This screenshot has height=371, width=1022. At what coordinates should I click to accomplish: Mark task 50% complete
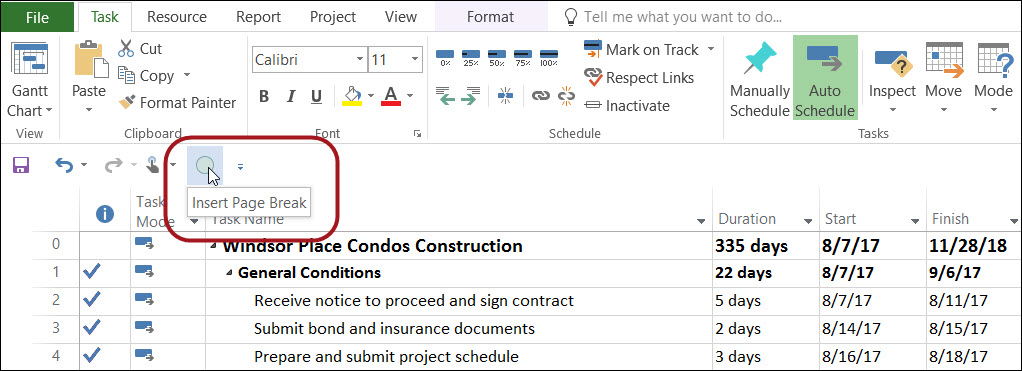(x=497, y=57)
